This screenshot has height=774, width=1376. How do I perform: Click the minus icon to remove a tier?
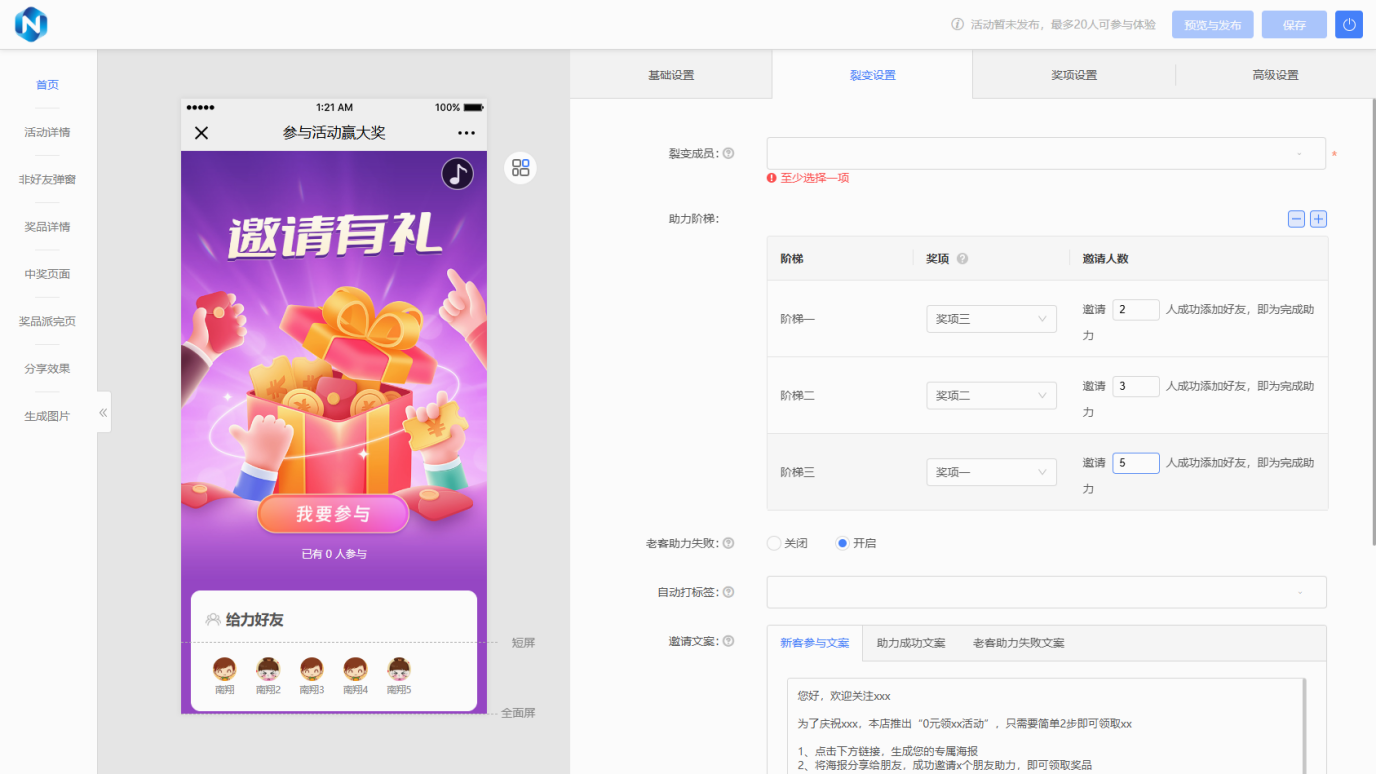click(x=1296, y=218)
